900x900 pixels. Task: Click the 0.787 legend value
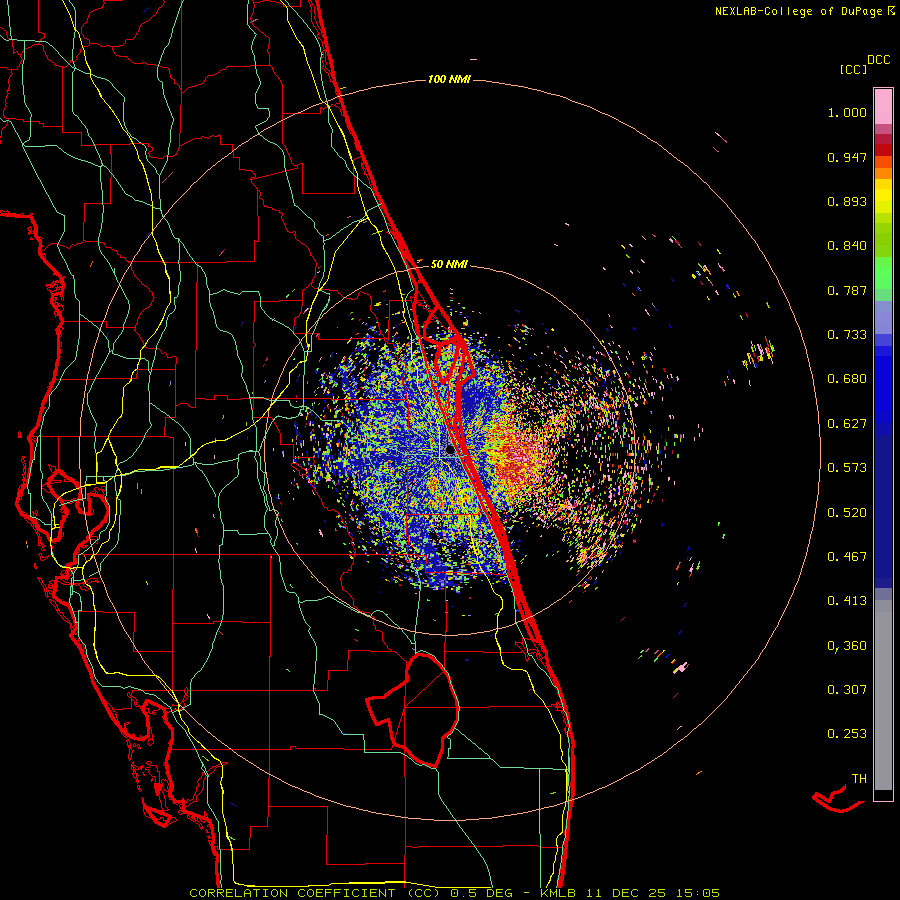847,290
